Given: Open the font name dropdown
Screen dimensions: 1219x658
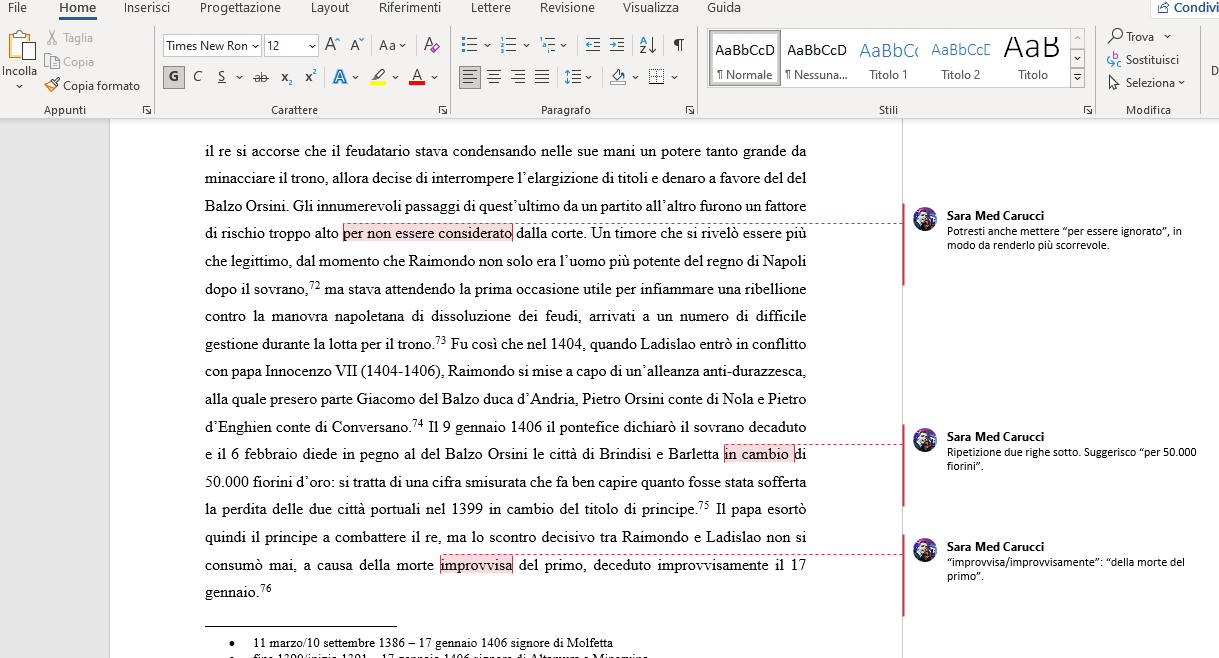Looking at the screenshot, I should point(256,46).
